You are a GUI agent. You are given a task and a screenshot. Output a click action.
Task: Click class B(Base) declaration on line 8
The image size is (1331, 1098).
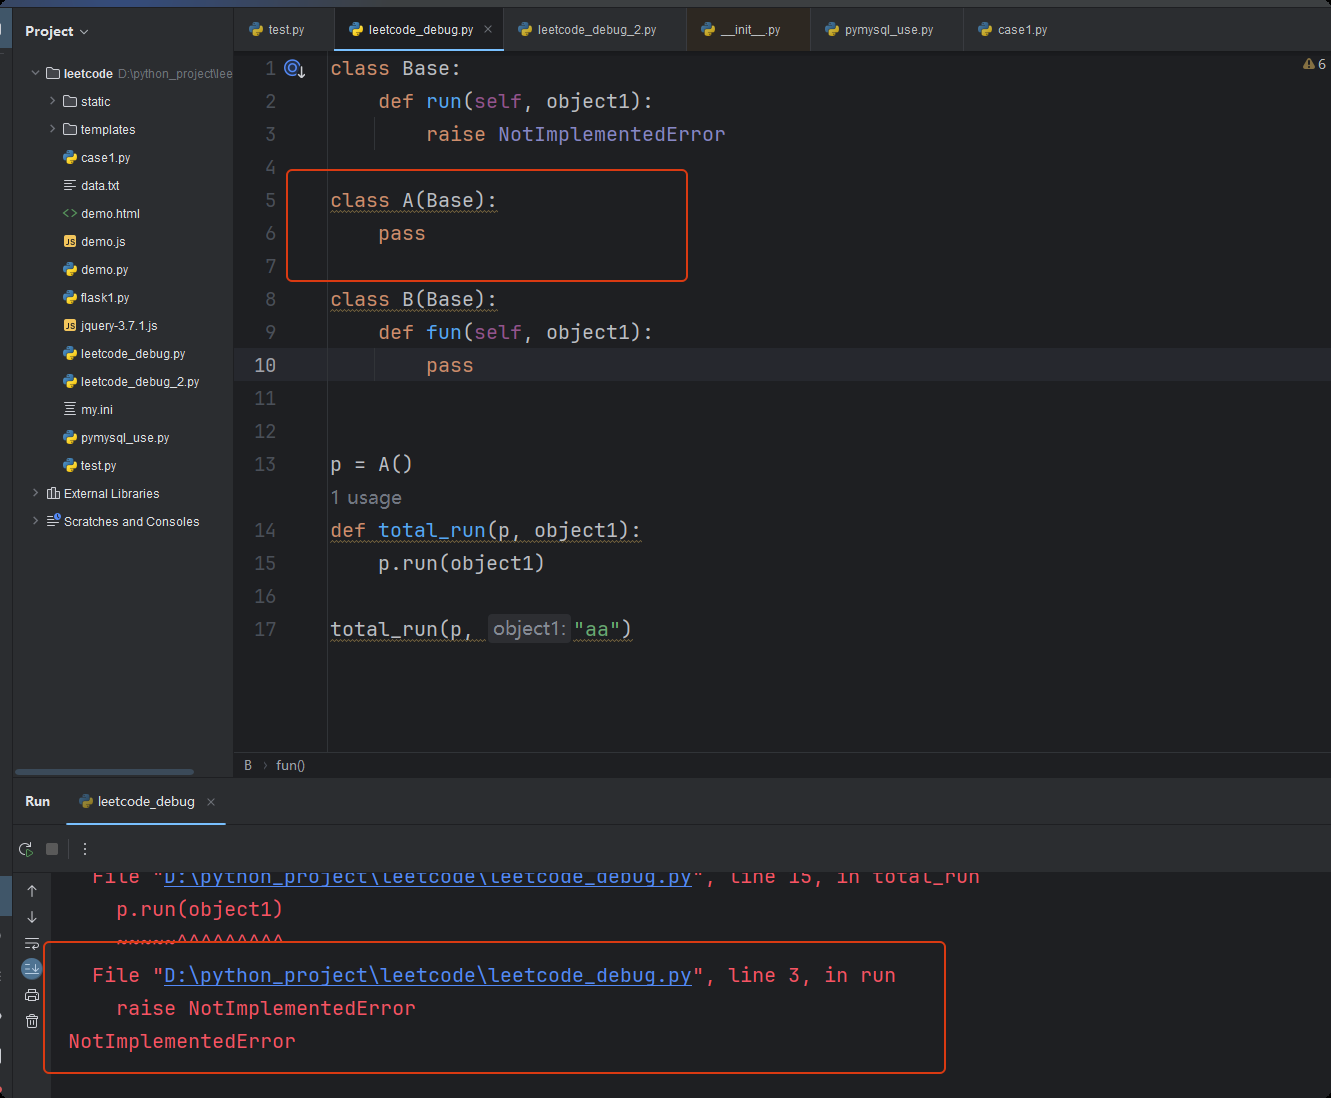[414, 299]
